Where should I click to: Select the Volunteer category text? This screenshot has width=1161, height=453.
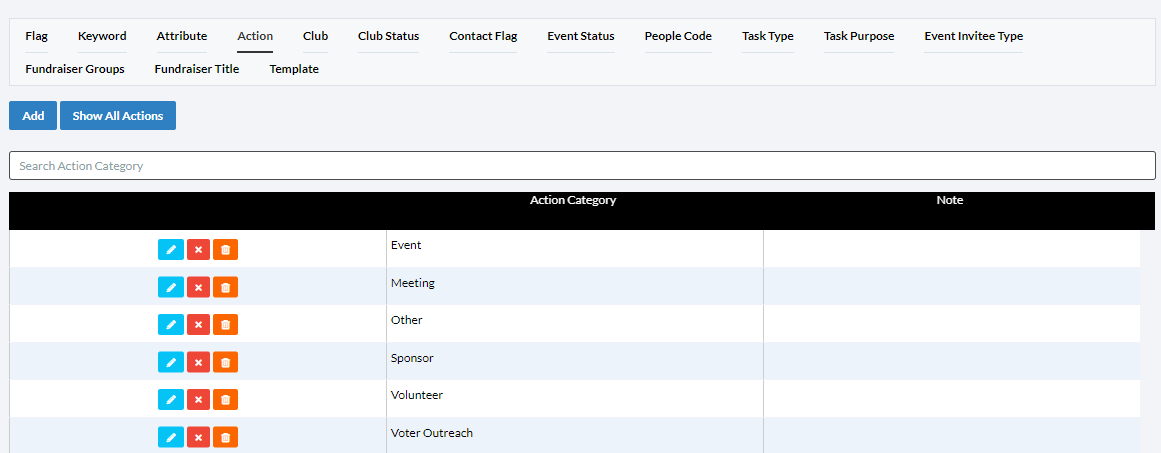[x=417, y=395]
